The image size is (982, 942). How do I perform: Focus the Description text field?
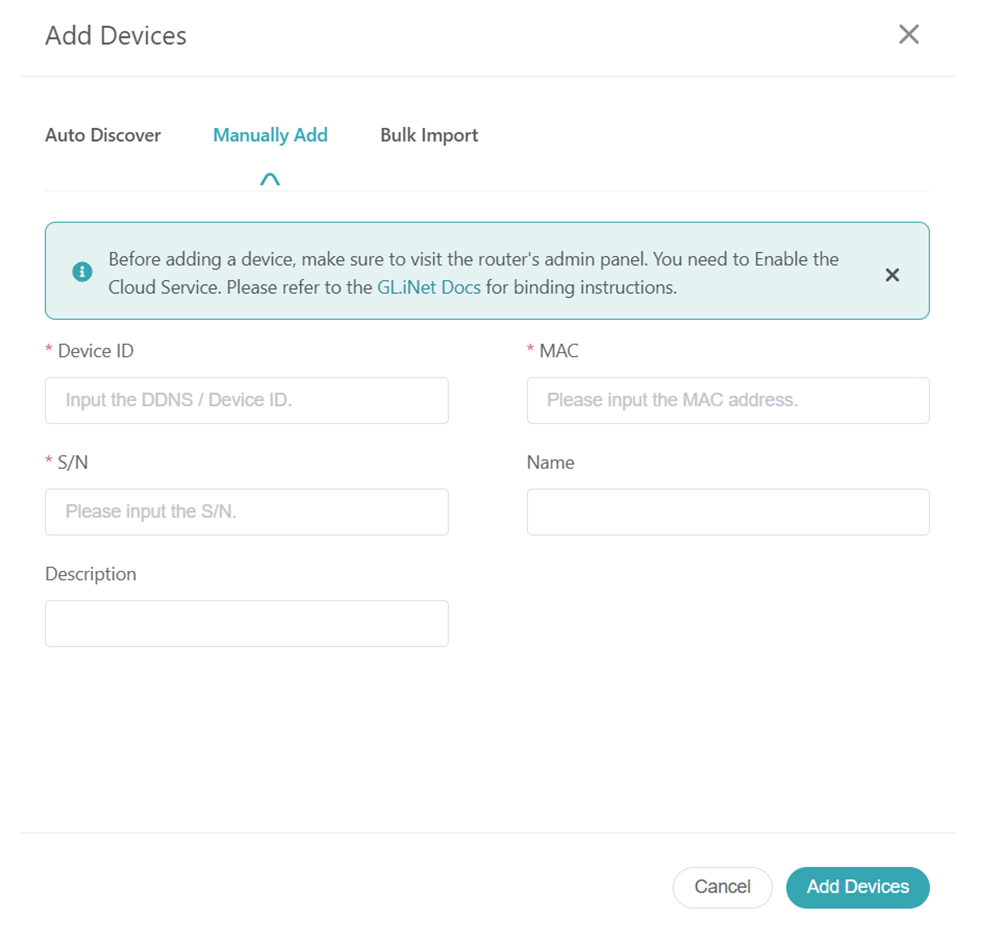[x=246, y=623]
